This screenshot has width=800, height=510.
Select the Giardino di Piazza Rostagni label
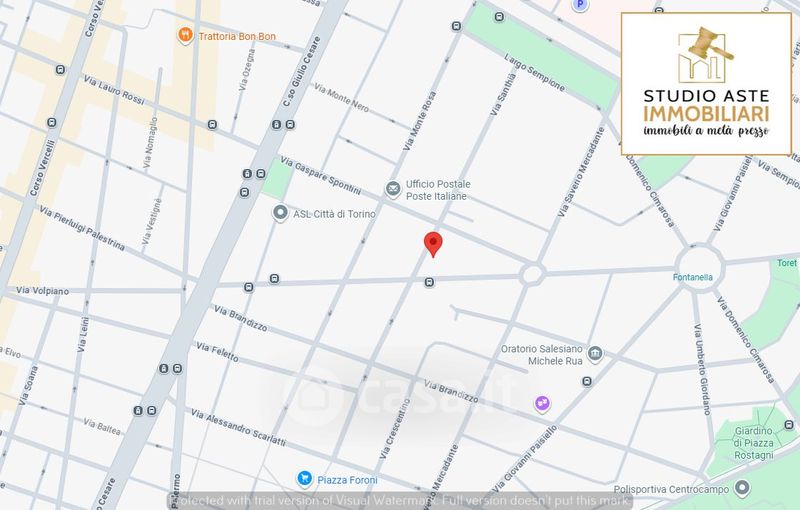click(754, 443)
